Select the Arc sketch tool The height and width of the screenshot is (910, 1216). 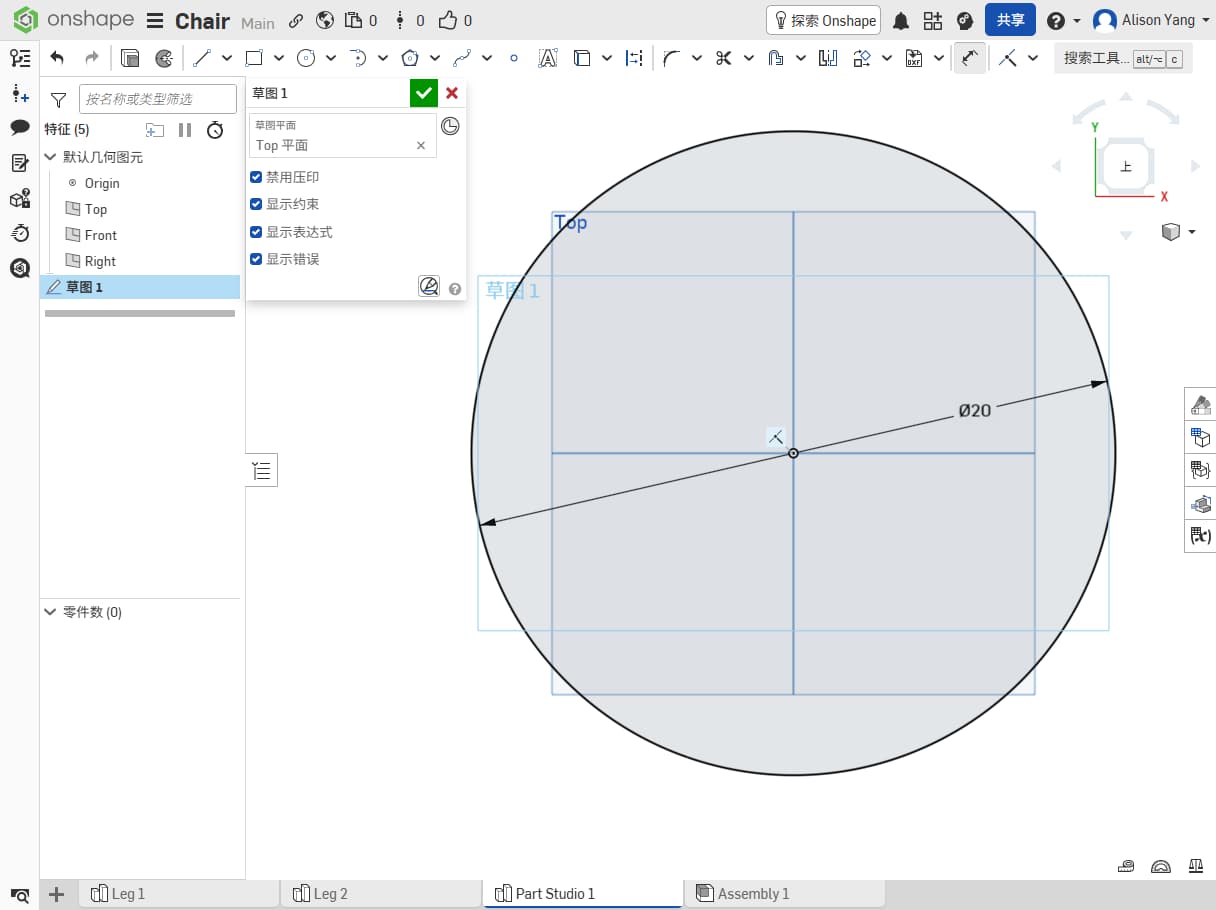point(358,58)
